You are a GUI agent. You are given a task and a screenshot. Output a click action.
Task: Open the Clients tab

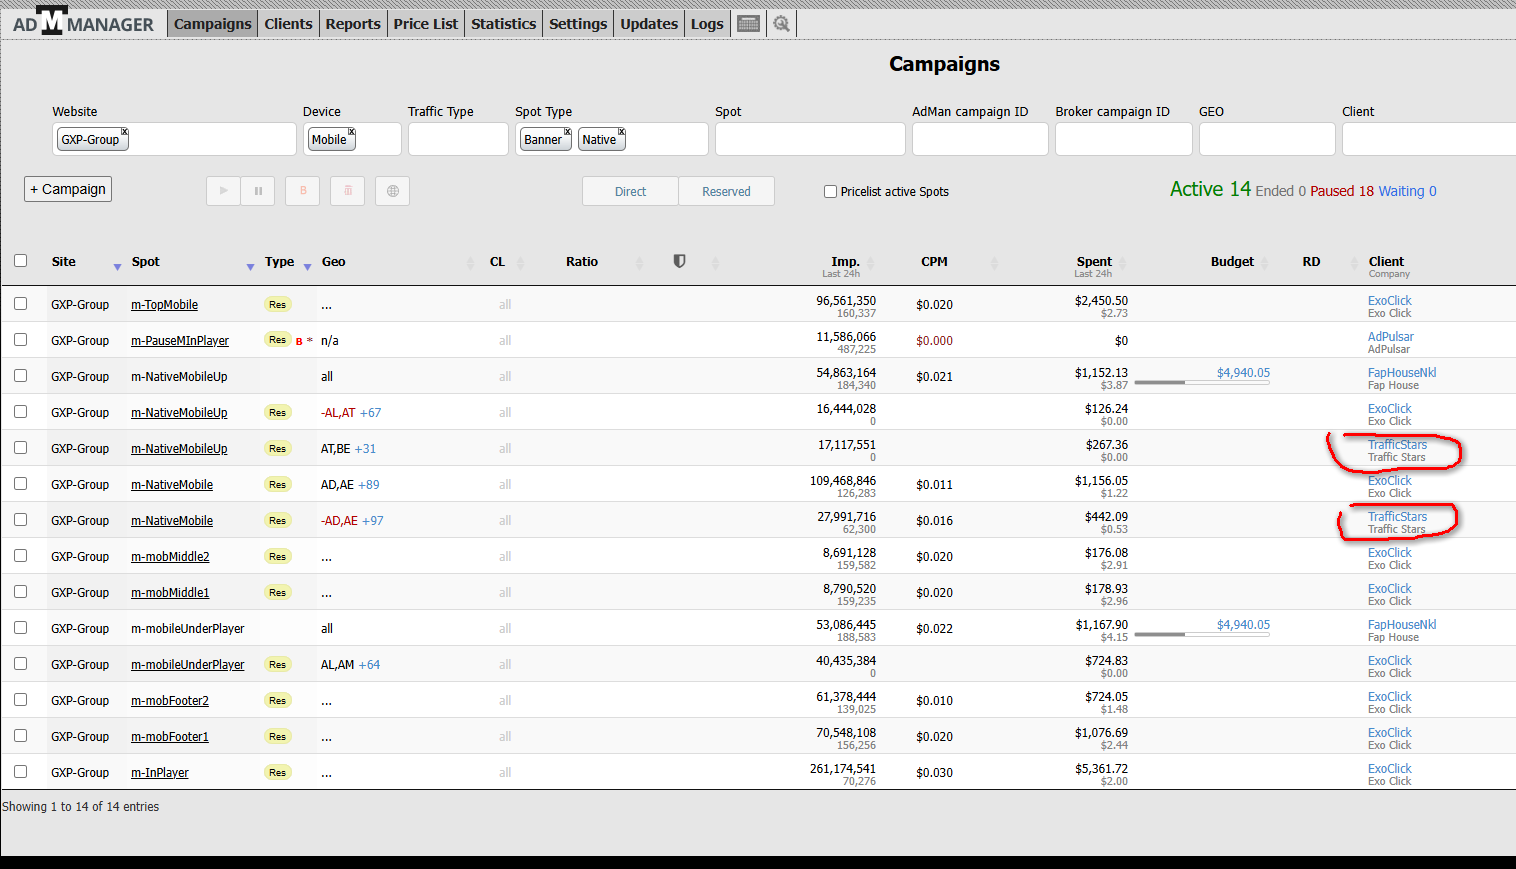[288, 24]
